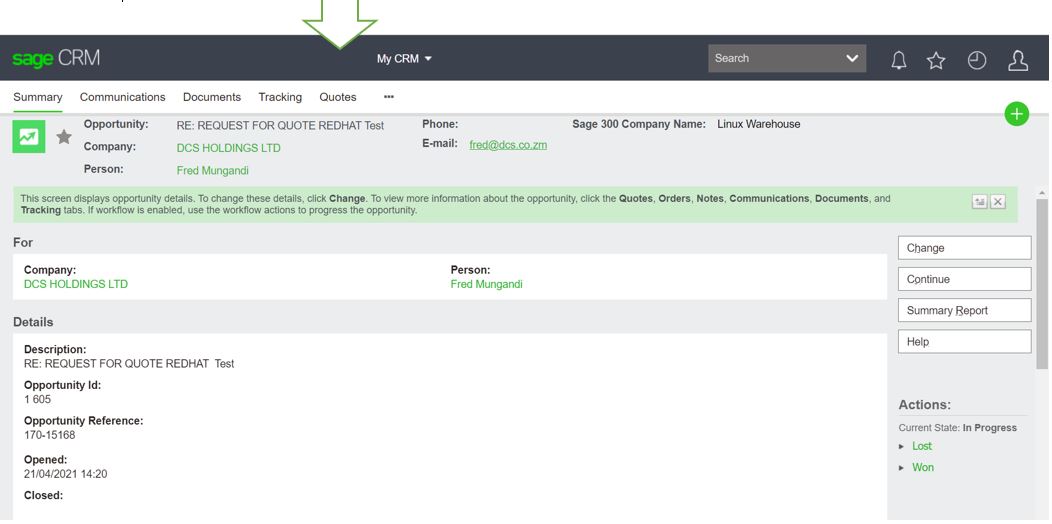Open the user profile icon
Viewport: 1052px width, 524px height.
(1018, 60)
